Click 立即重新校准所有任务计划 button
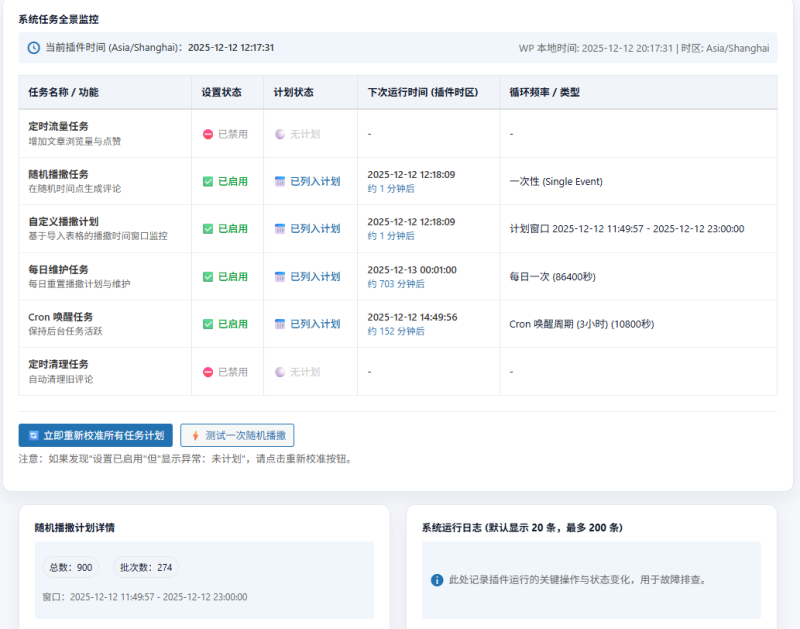 click(x=95, y=434)
